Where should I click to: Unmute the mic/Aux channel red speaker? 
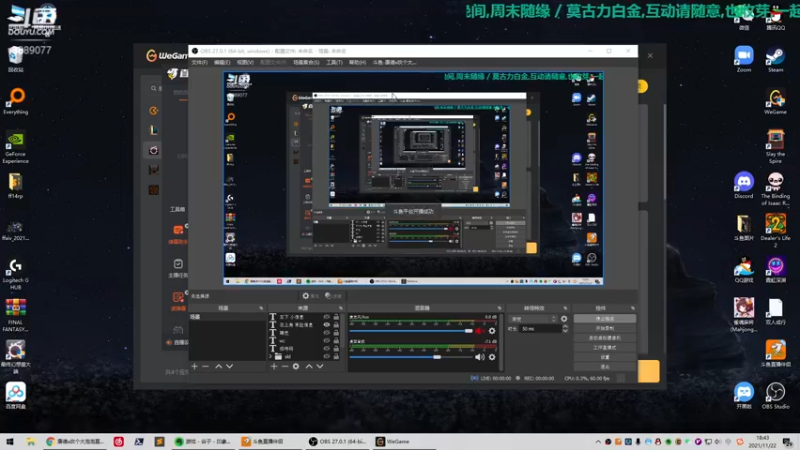pyautogui.click(x=480, y=331)
